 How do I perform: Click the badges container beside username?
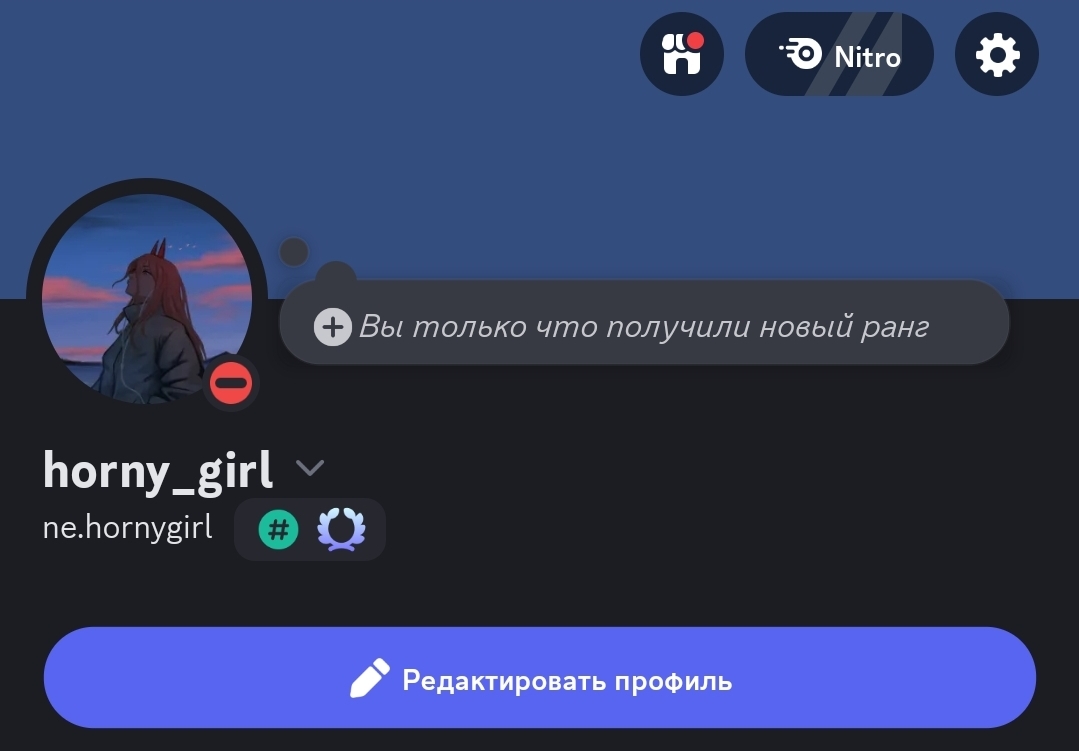click(x=310, y=529)
